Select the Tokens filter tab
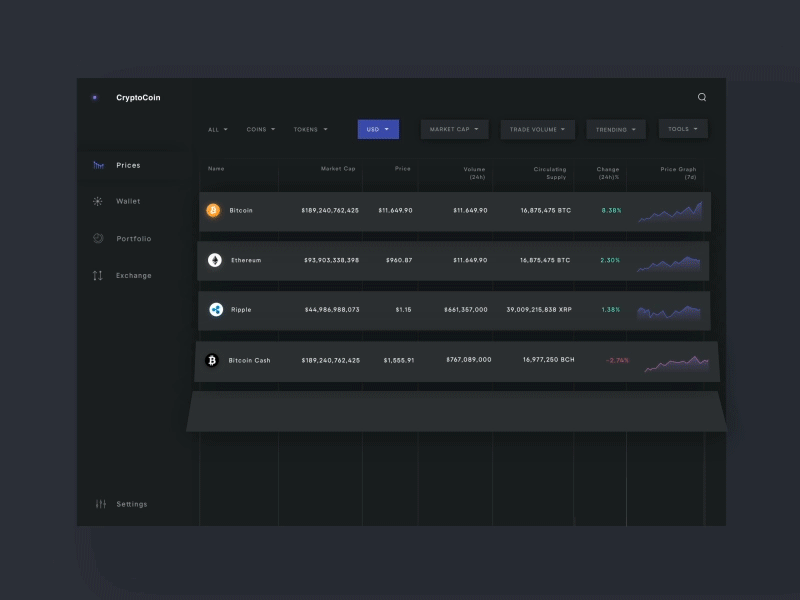The width and height of the screenshot is (800, 600). [310, 130]
